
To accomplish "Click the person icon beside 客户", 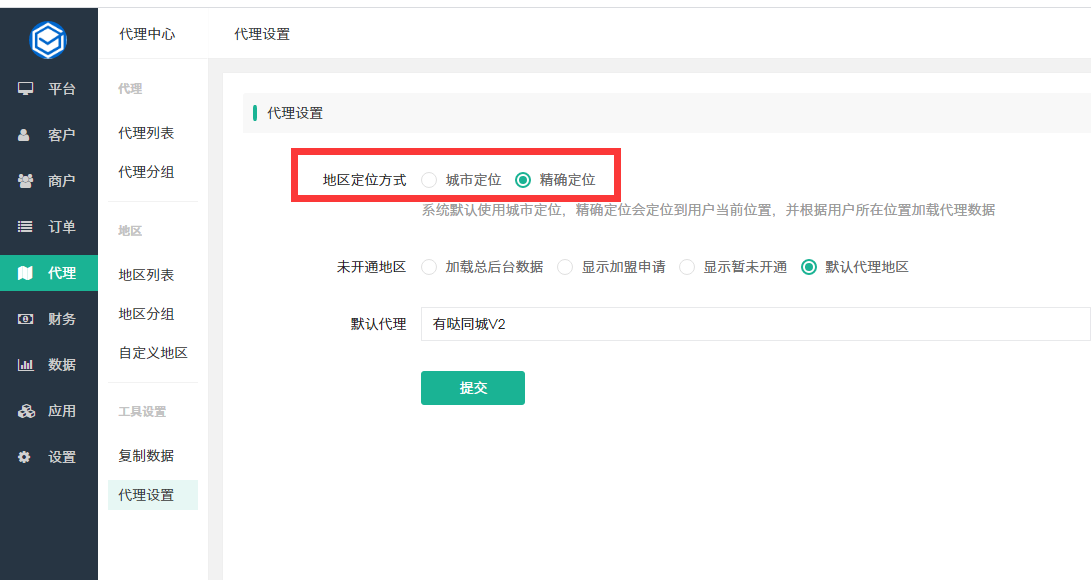I will (24, 135).
